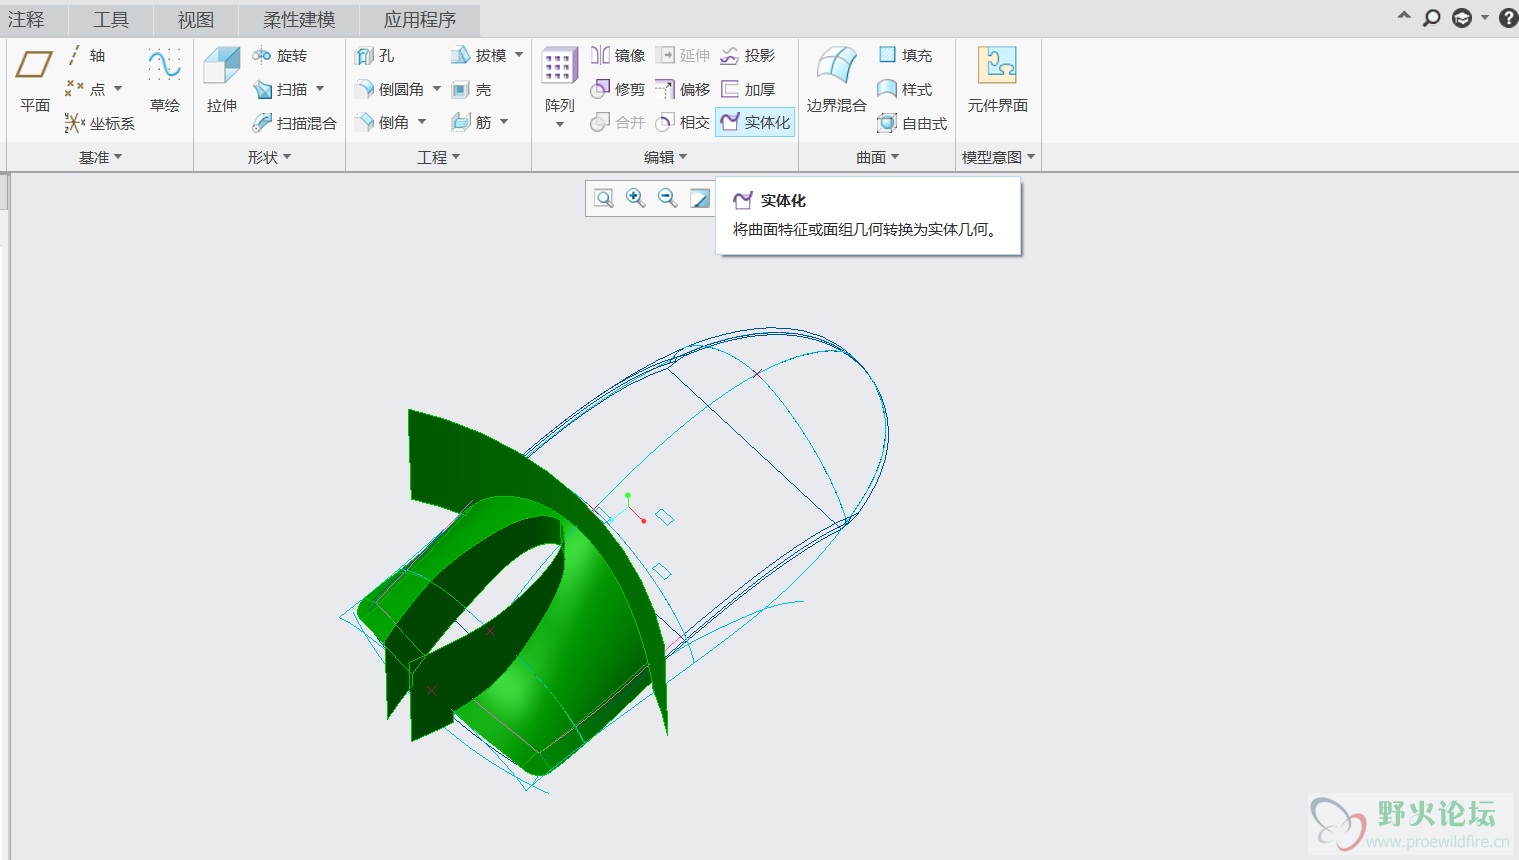Expand the 编辑 (Editing) group menu
This screenshot has width=1519, height=860.
click(665, 157)
